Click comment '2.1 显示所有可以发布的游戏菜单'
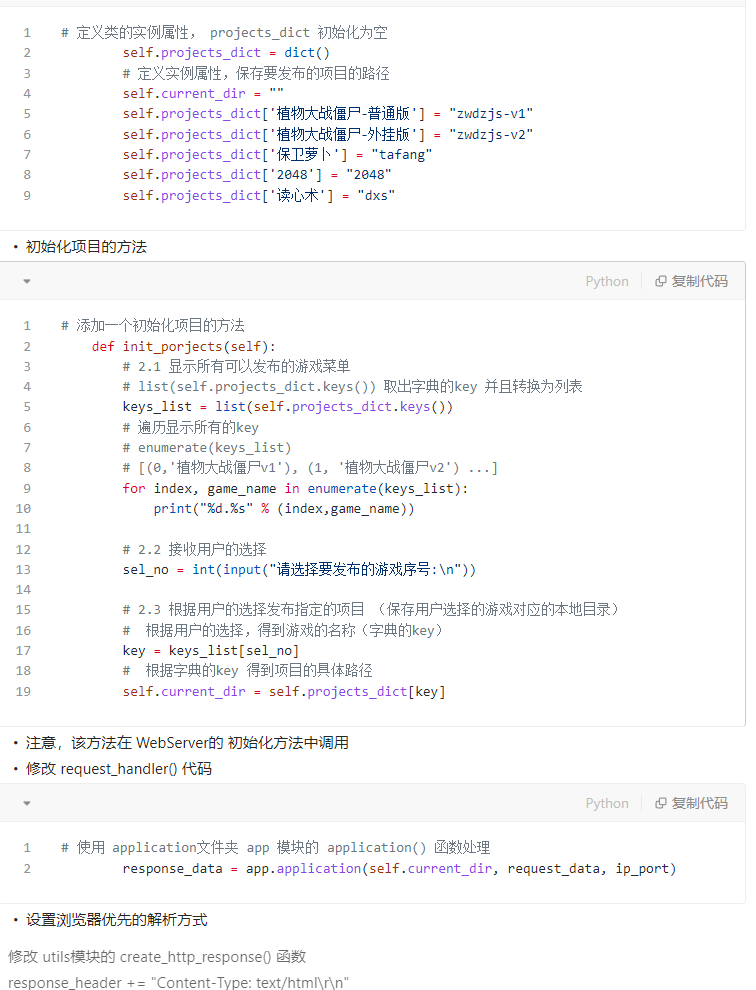This screenshot has height=990, width=756. tap(236, 367)
